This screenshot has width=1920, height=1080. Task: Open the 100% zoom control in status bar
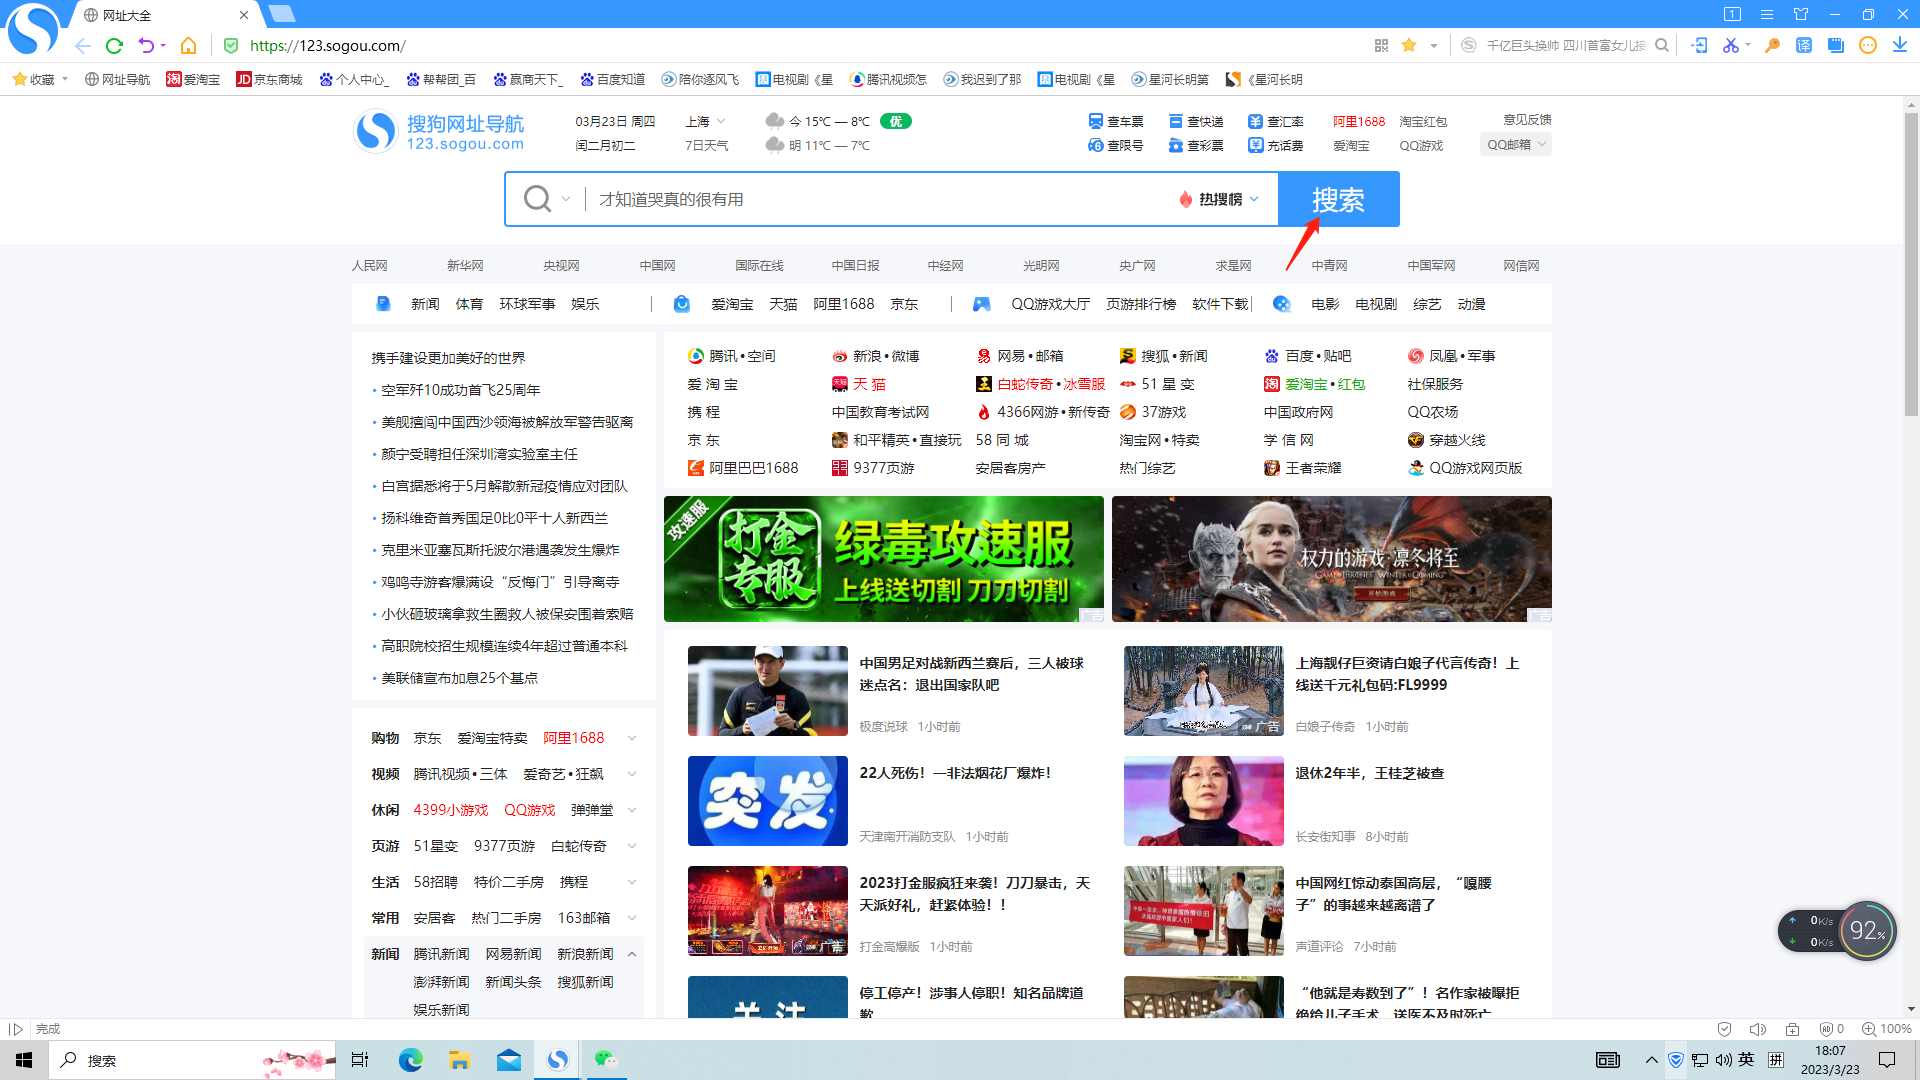click(x=1887, y=1029)
